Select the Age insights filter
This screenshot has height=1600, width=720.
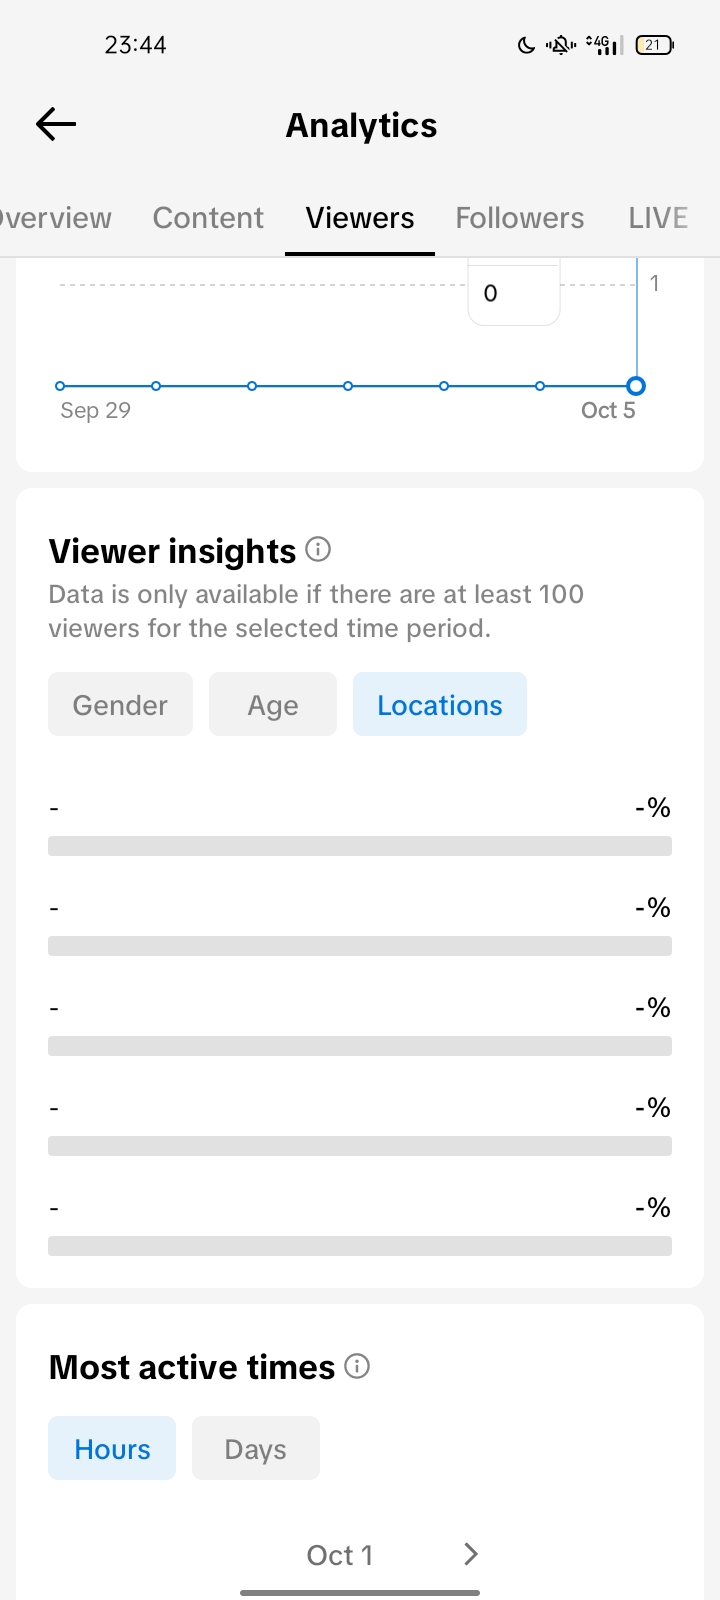point(272,705)
